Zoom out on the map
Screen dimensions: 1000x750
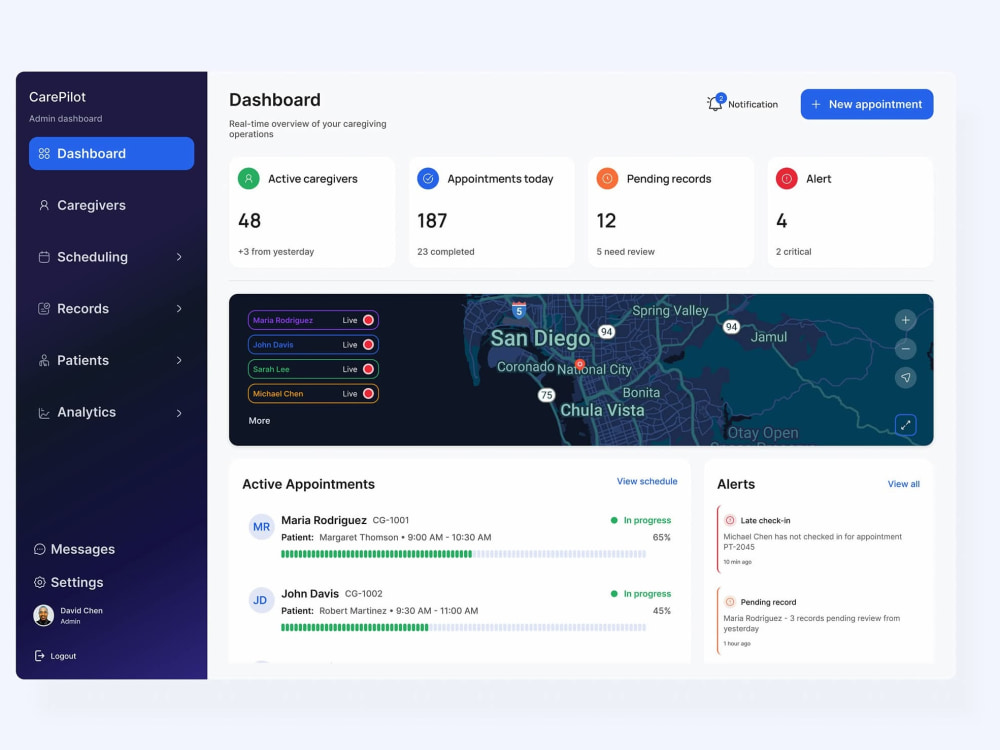905,349
